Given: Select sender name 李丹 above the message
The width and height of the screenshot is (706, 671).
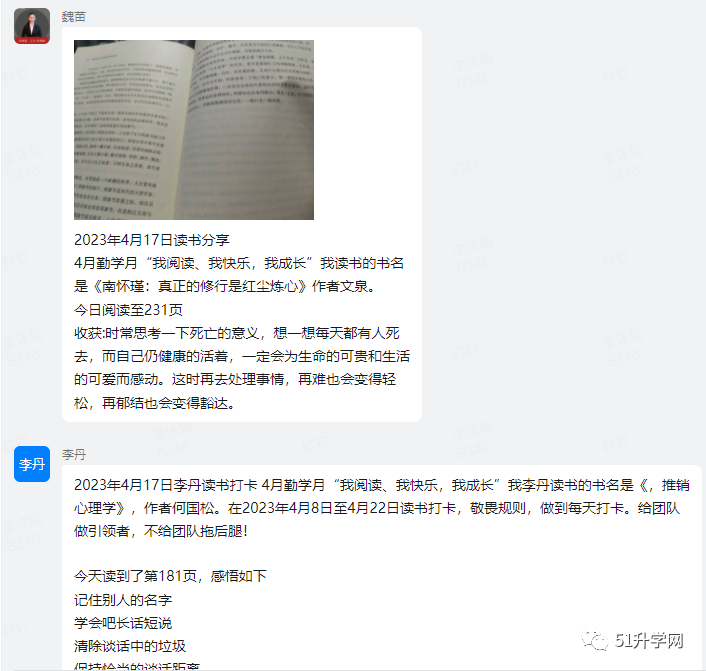Looking at the screenshot, I should coord(73,454).
